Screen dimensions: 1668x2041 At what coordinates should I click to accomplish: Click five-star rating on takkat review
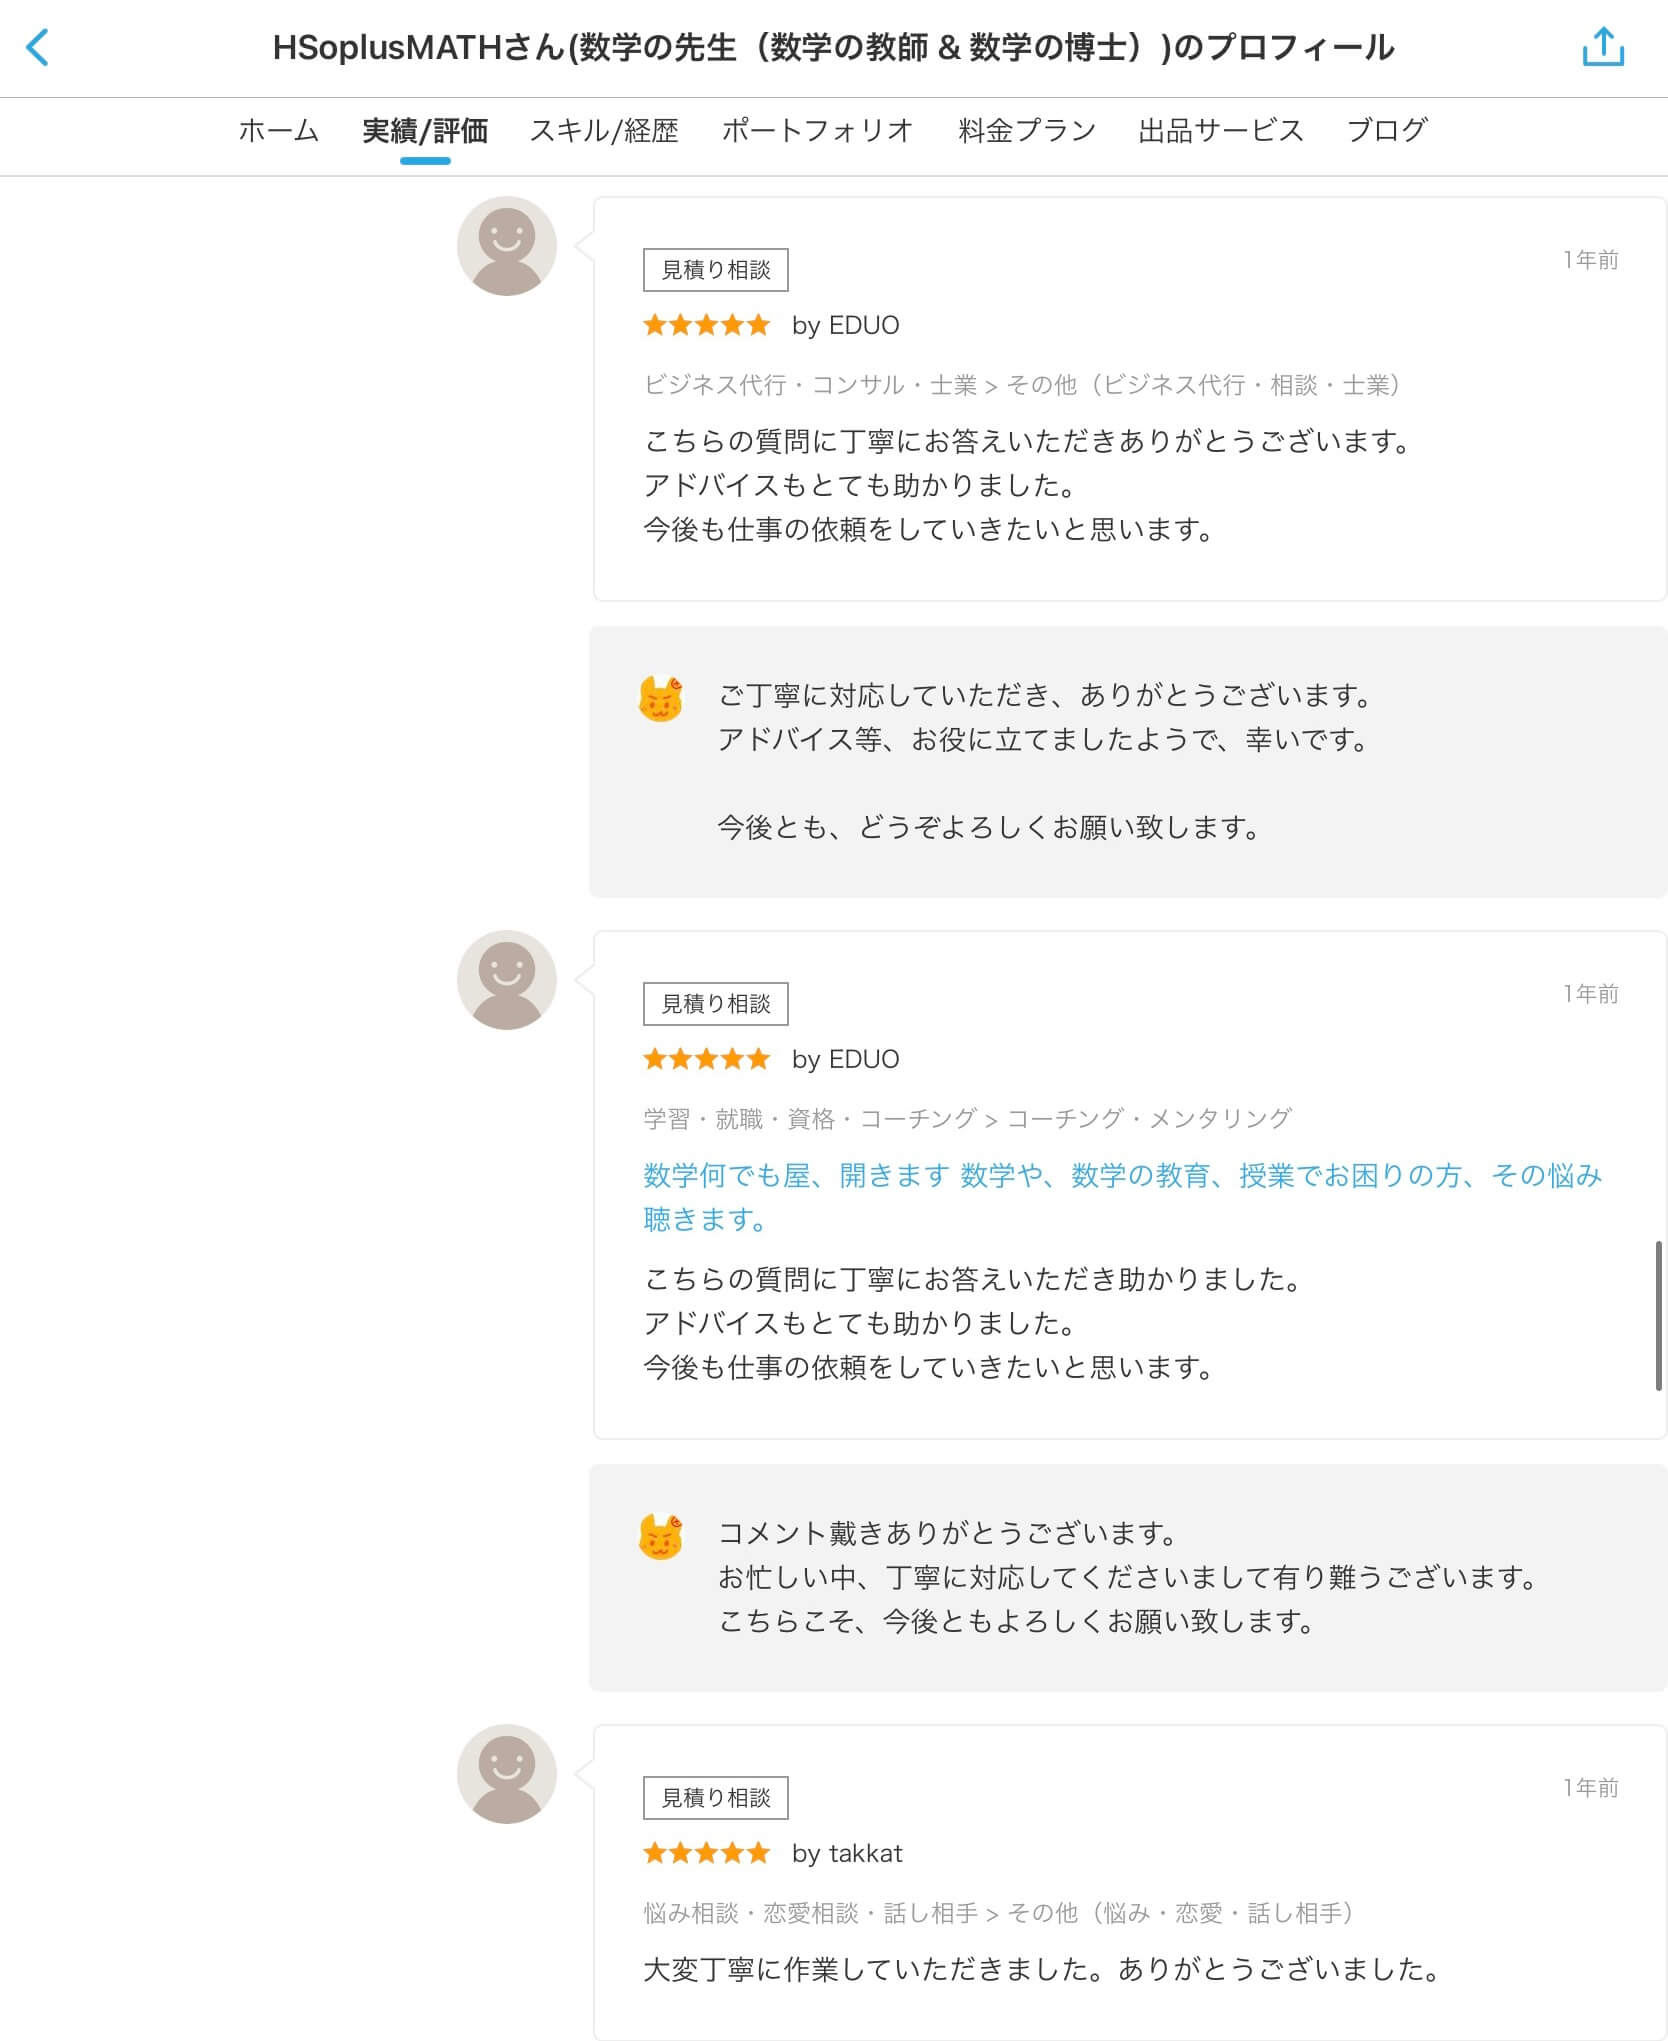(707, 1853)
